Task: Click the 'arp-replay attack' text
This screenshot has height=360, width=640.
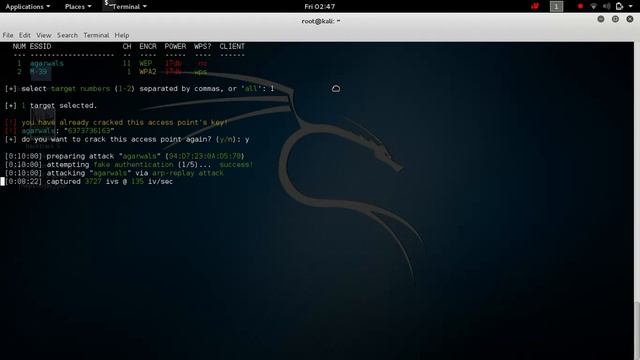Action: click(x=188, y=173)
